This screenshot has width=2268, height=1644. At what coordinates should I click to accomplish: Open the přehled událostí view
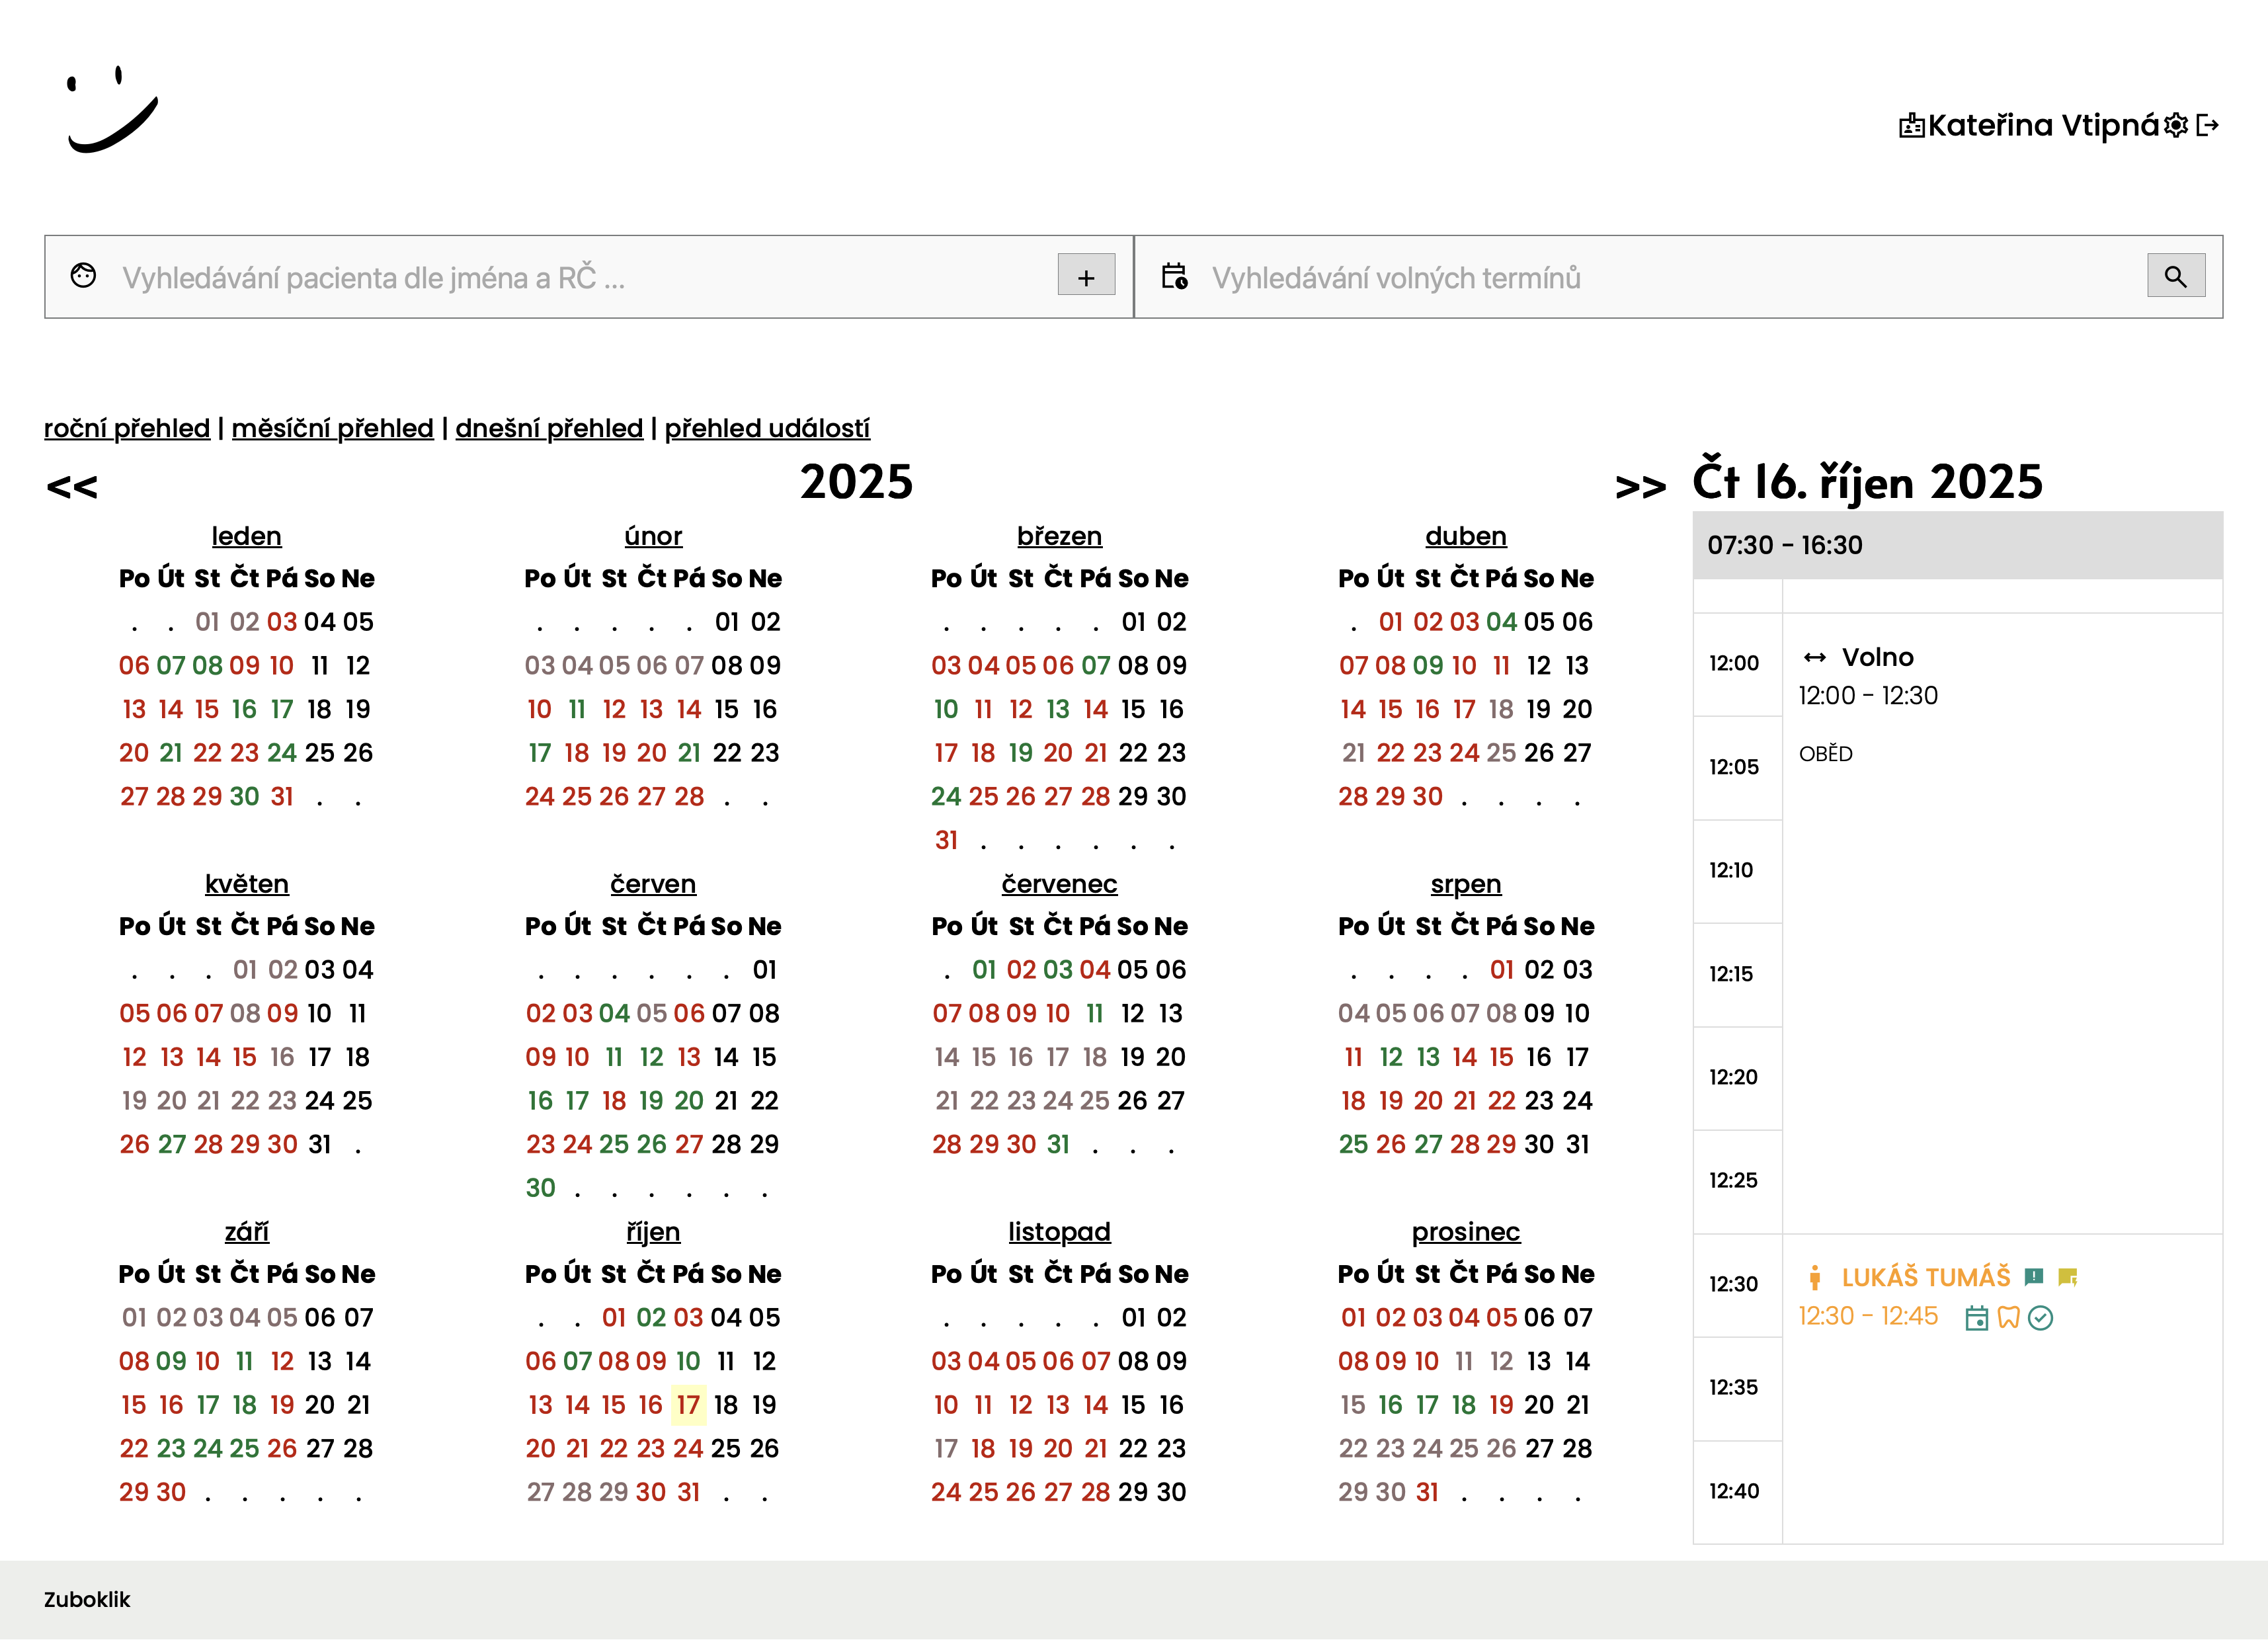pos(767,428)
